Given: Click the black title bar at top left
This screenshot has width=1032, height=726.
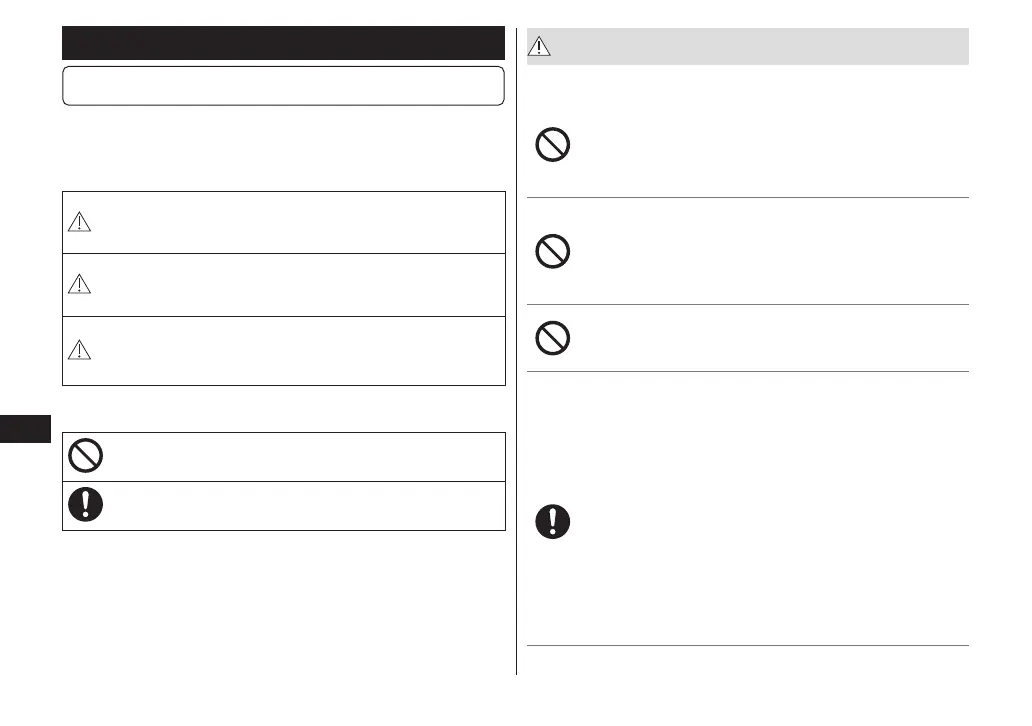Looking at the screenshot, I should (283, 44).
